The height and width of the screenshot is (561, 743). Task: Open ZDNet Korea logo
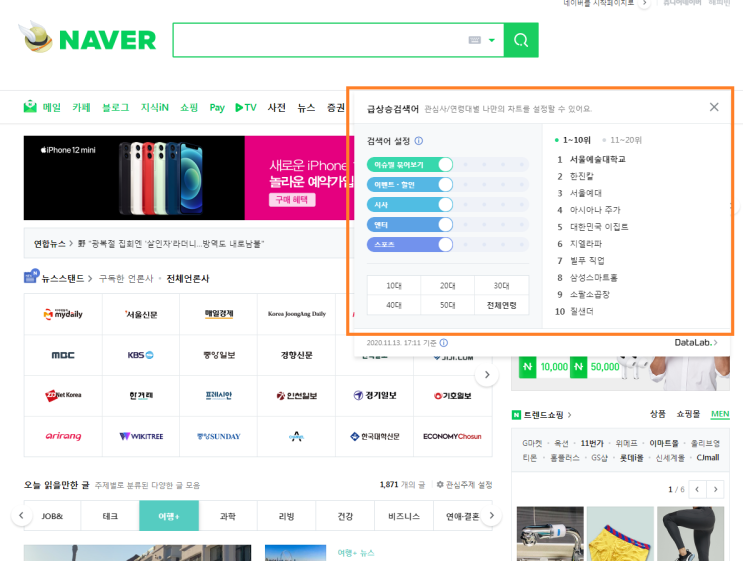(x=63, y=395)
